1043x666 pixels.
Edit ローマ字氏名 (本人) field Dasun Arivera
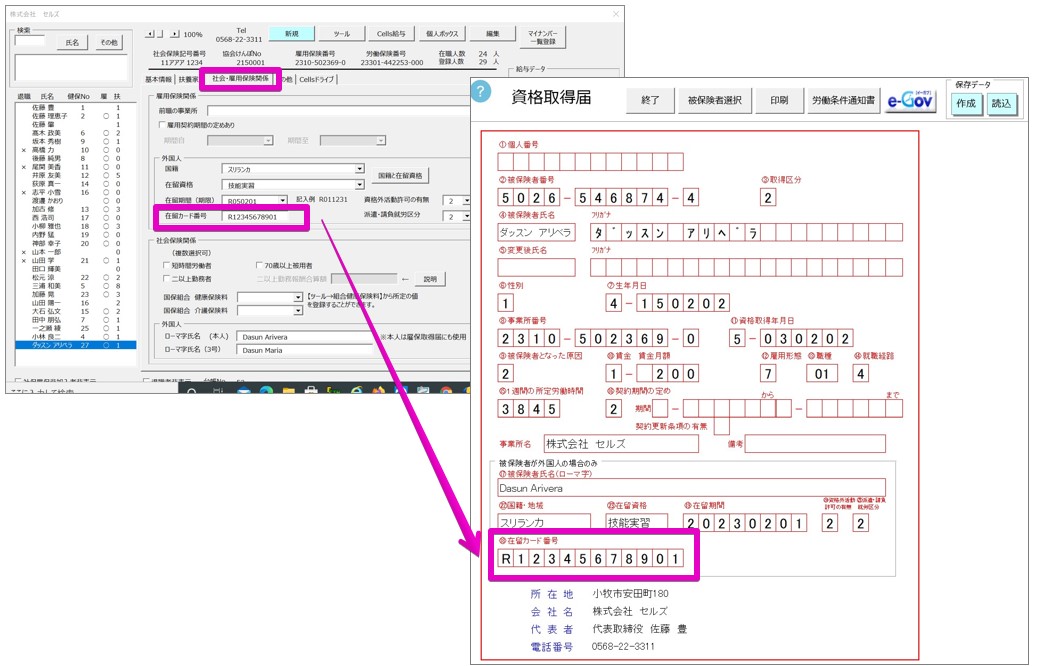(x=305, y=337)
